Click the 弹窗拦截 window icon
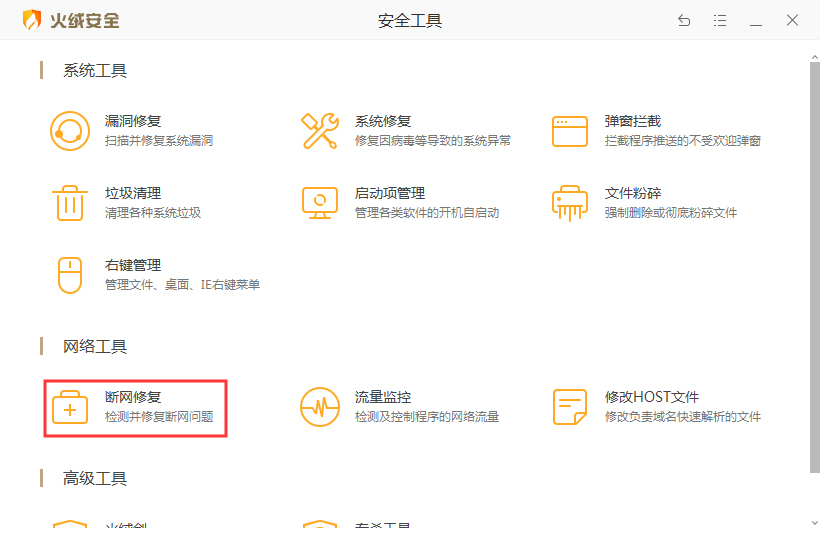820x540 pixels. [x=570, y=131]
